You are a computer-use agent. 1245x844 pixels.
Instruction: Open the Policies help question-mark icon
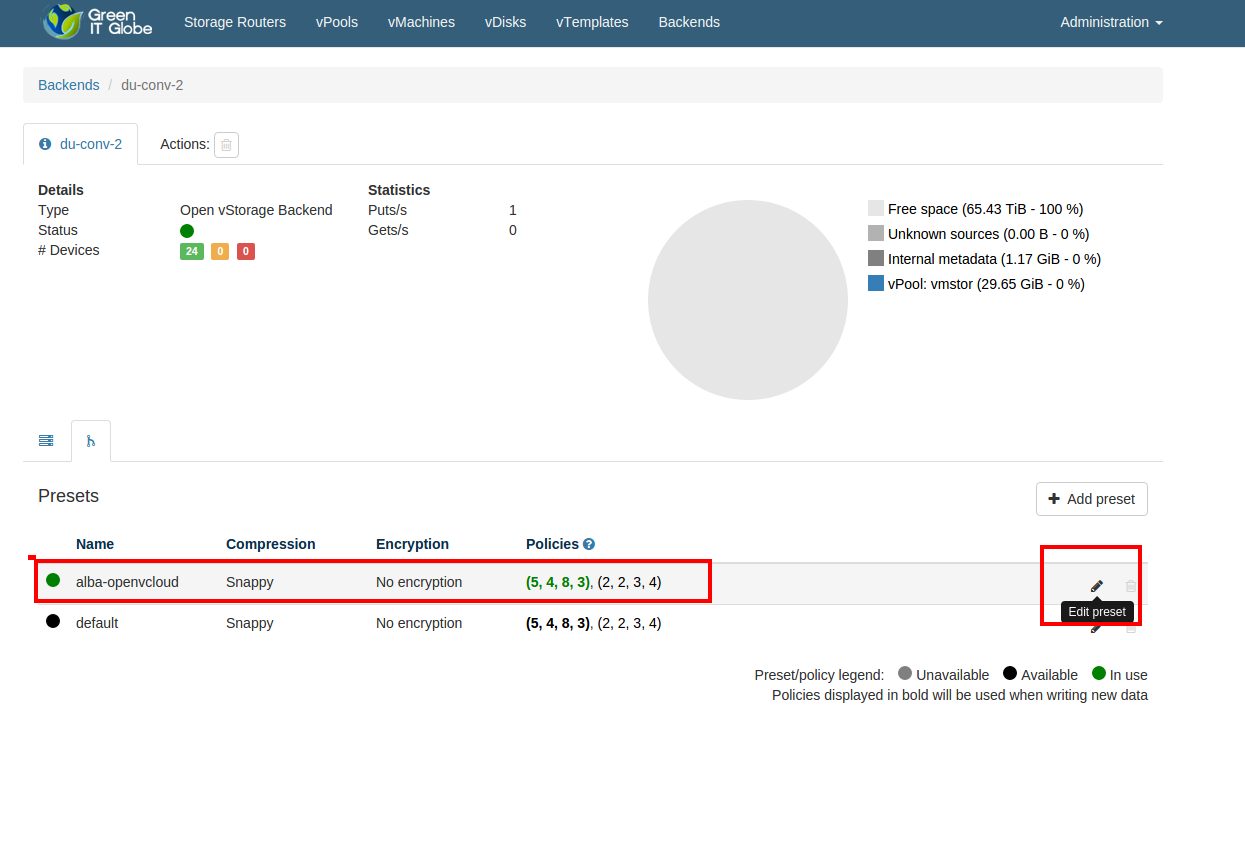[x=589, y=544]
